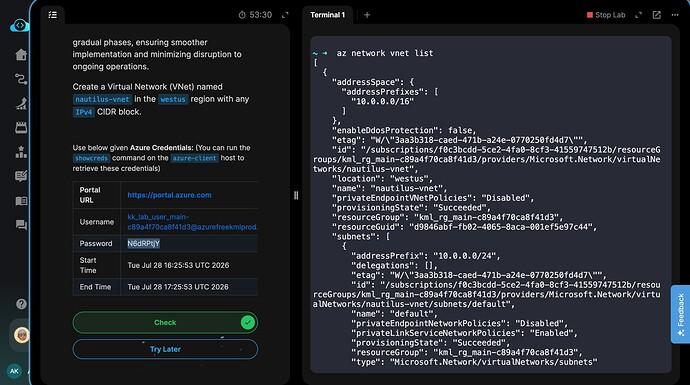Viewport: 690px width, 385px height.
Task: Open the help question mark icon
Action: coord(21,304)
